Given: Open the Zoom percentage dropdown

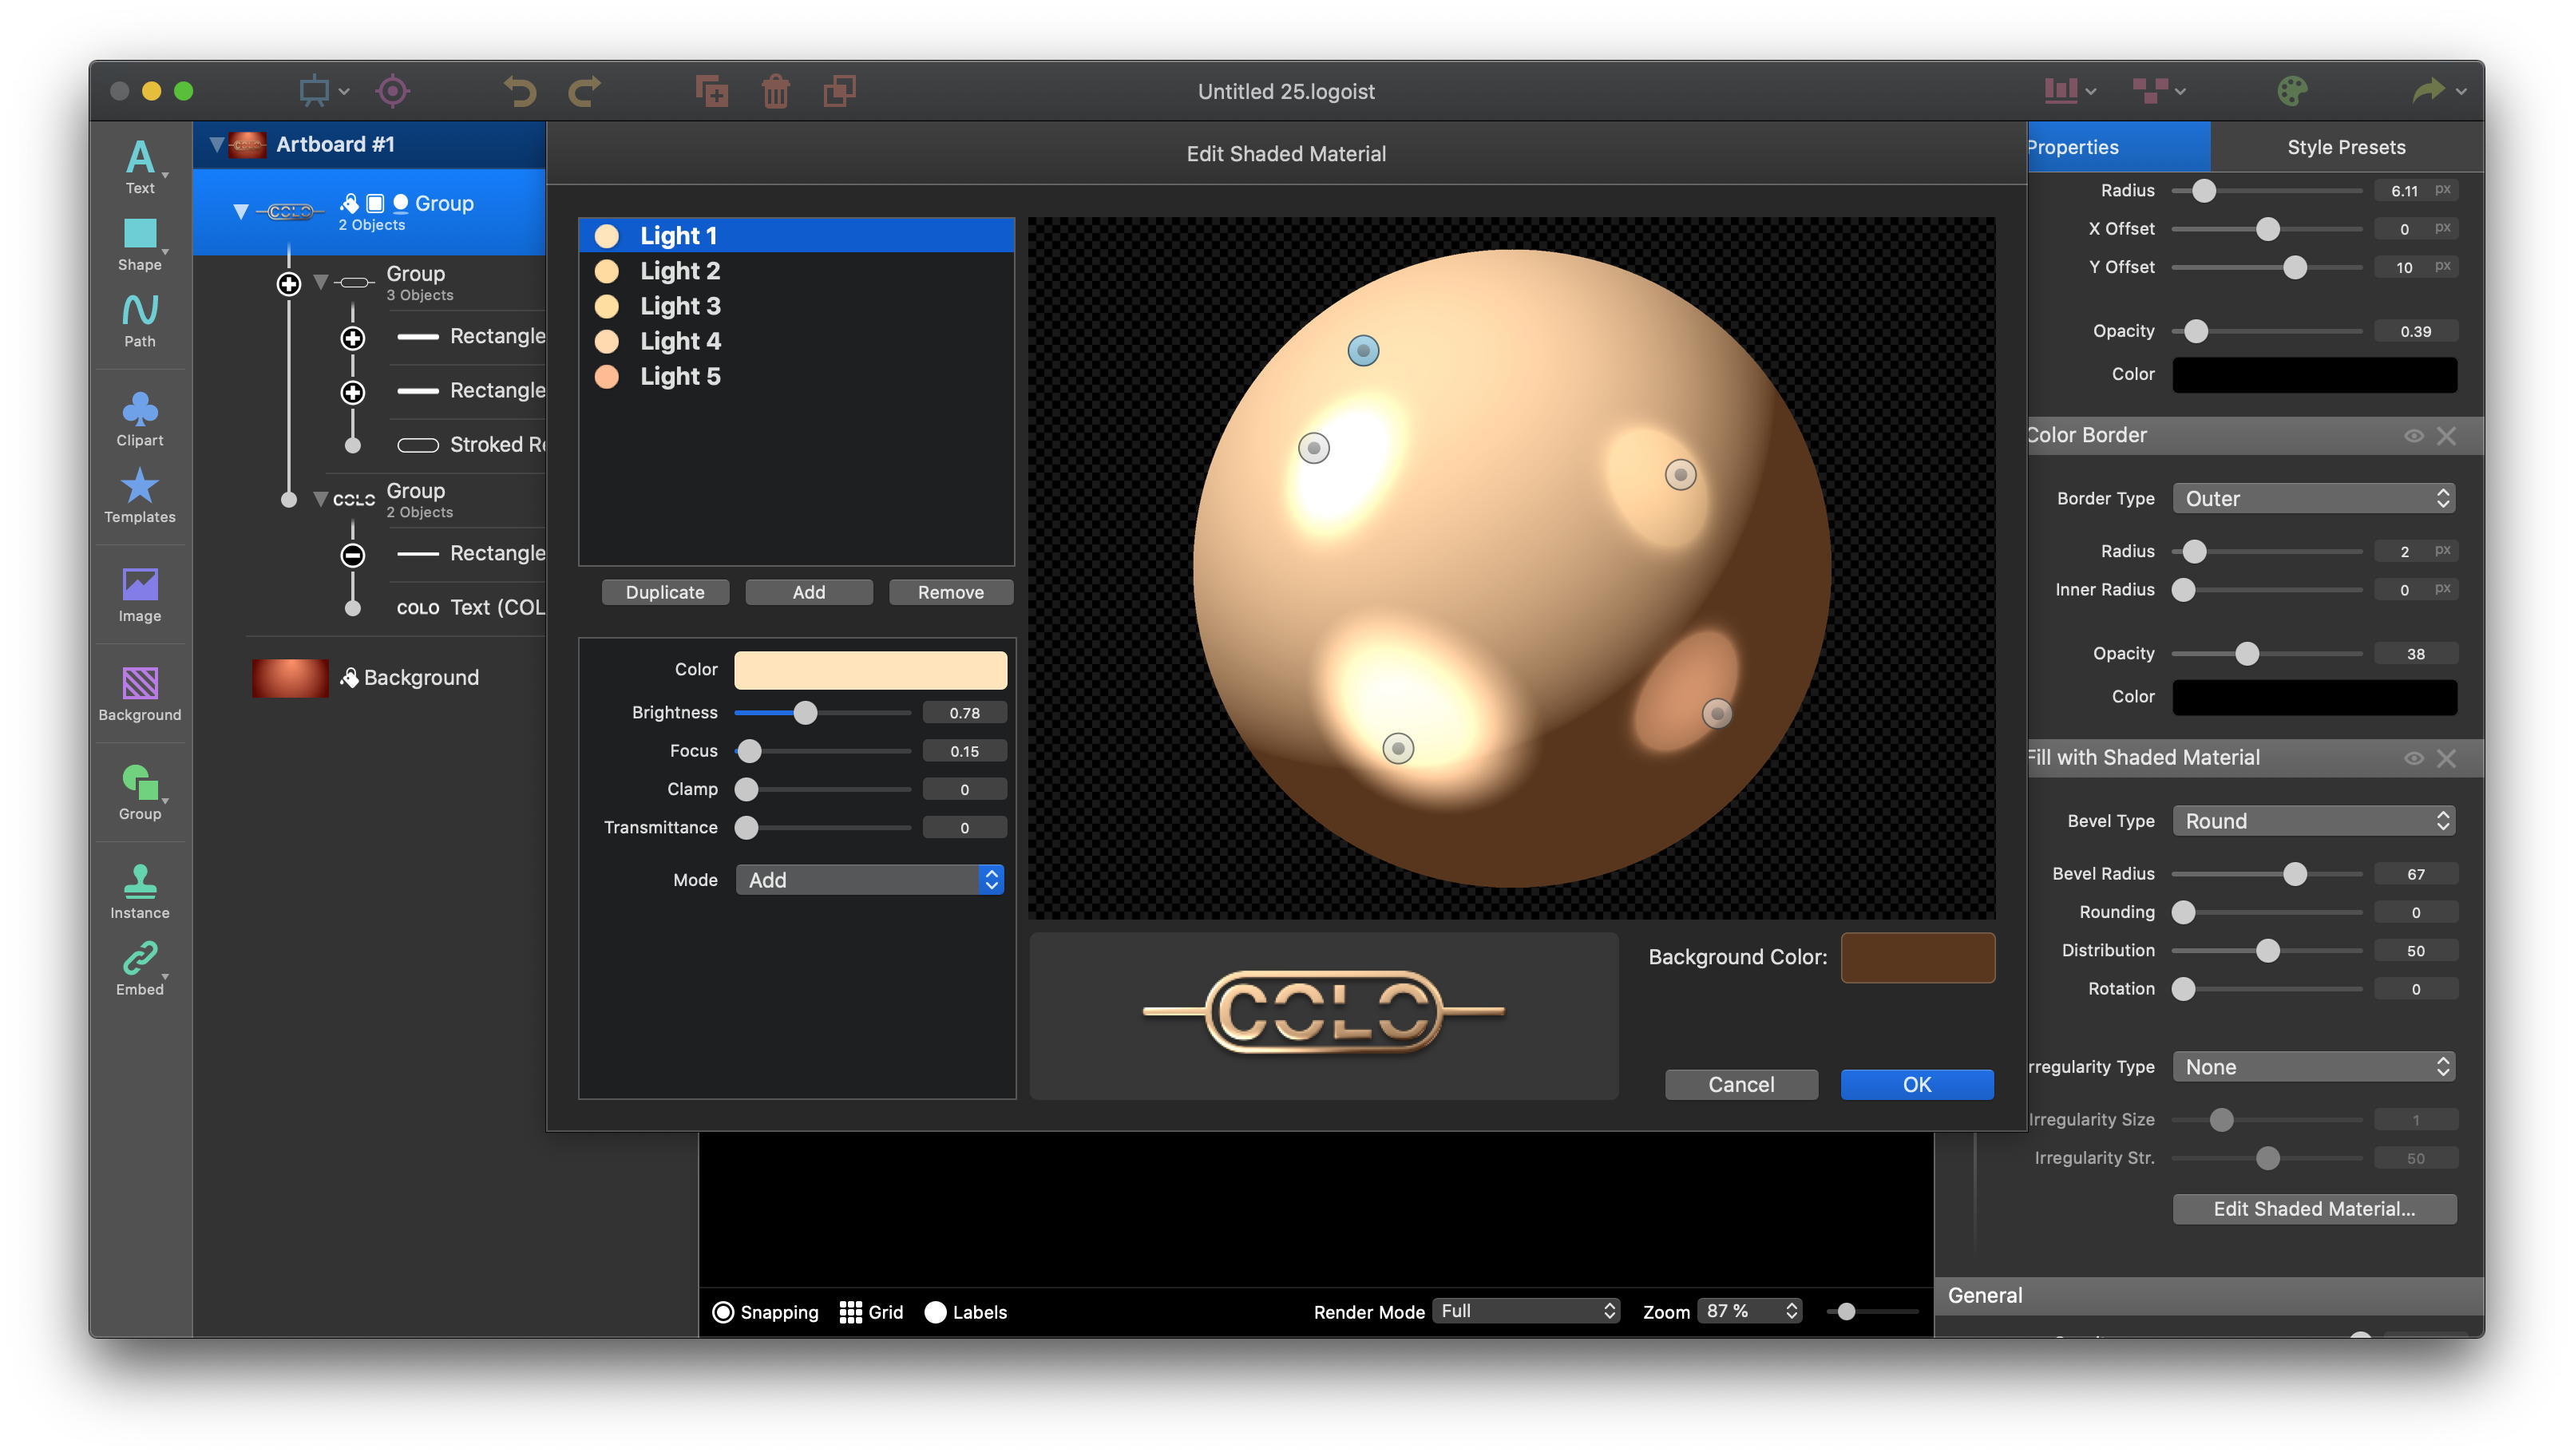Looking at the screenshot, I should (1750, 1311).
